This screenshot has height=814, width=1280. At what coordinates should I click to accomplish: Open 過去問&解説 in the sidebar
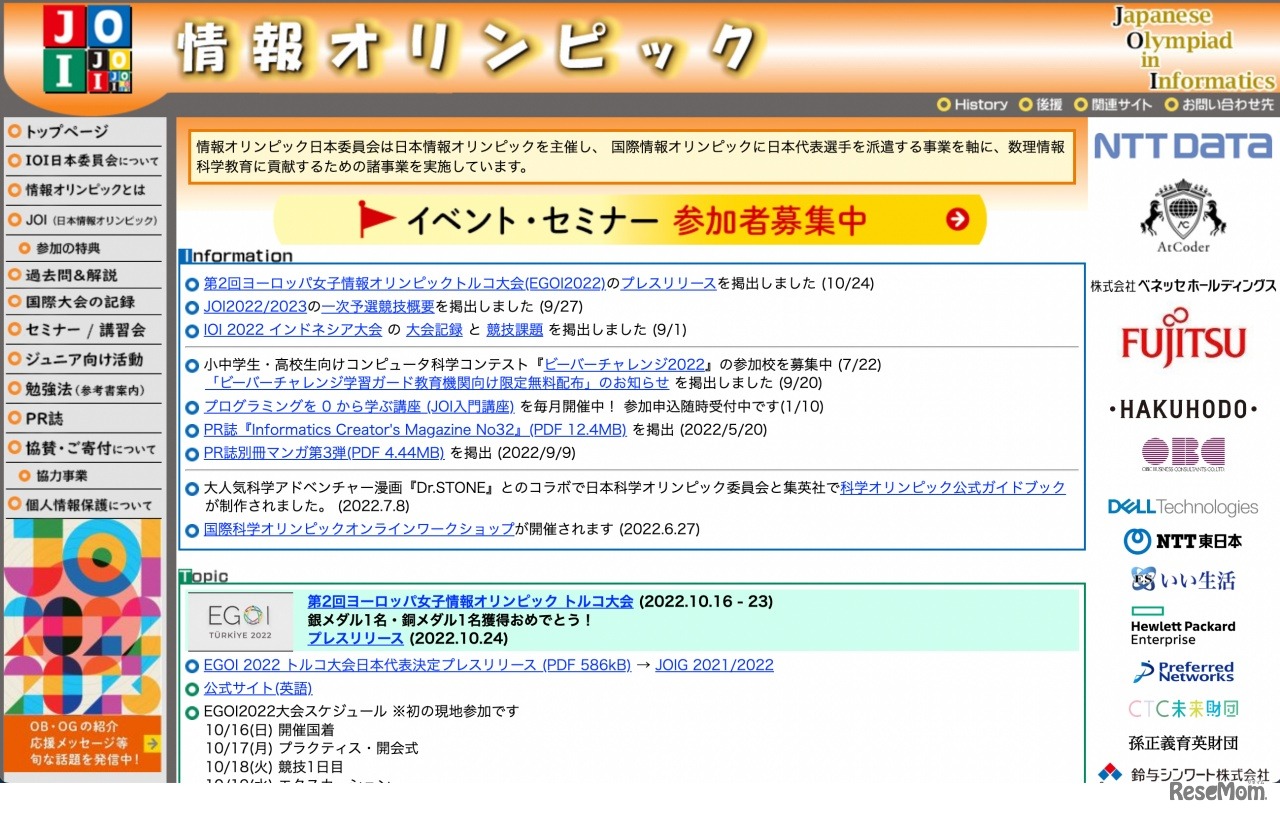tap(83, 275)
